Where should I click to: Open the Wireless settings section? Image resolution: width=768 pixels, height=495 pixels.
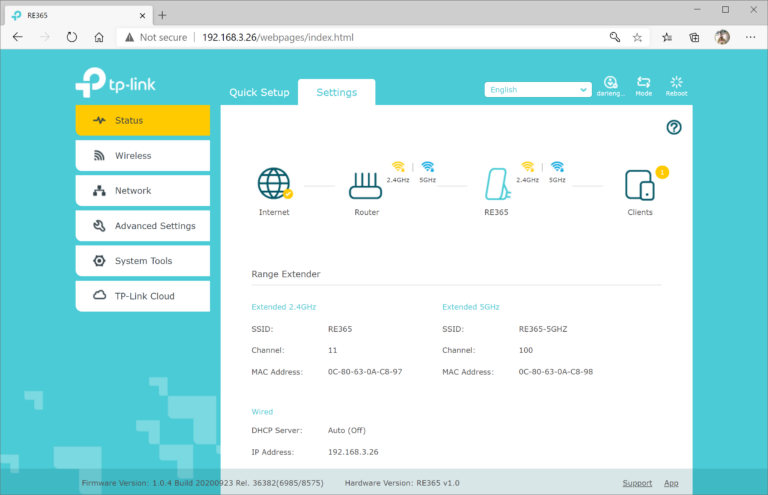click(143, 155)
